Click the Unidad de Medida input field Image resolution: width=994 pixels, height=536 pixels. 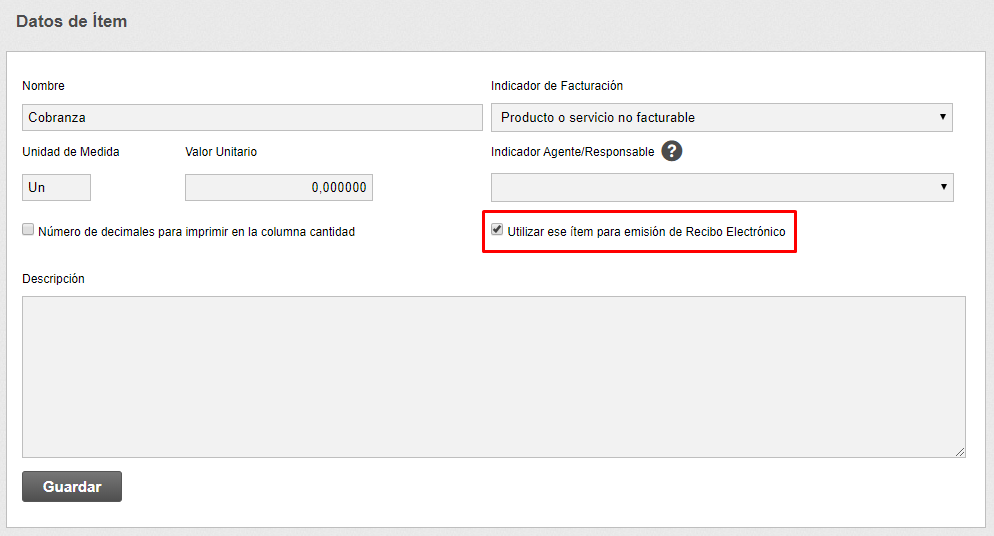(x=56, y=187)
